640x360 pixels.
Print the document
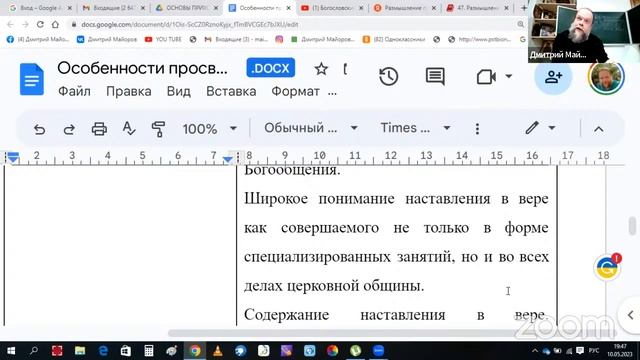[x=99, y=129]
